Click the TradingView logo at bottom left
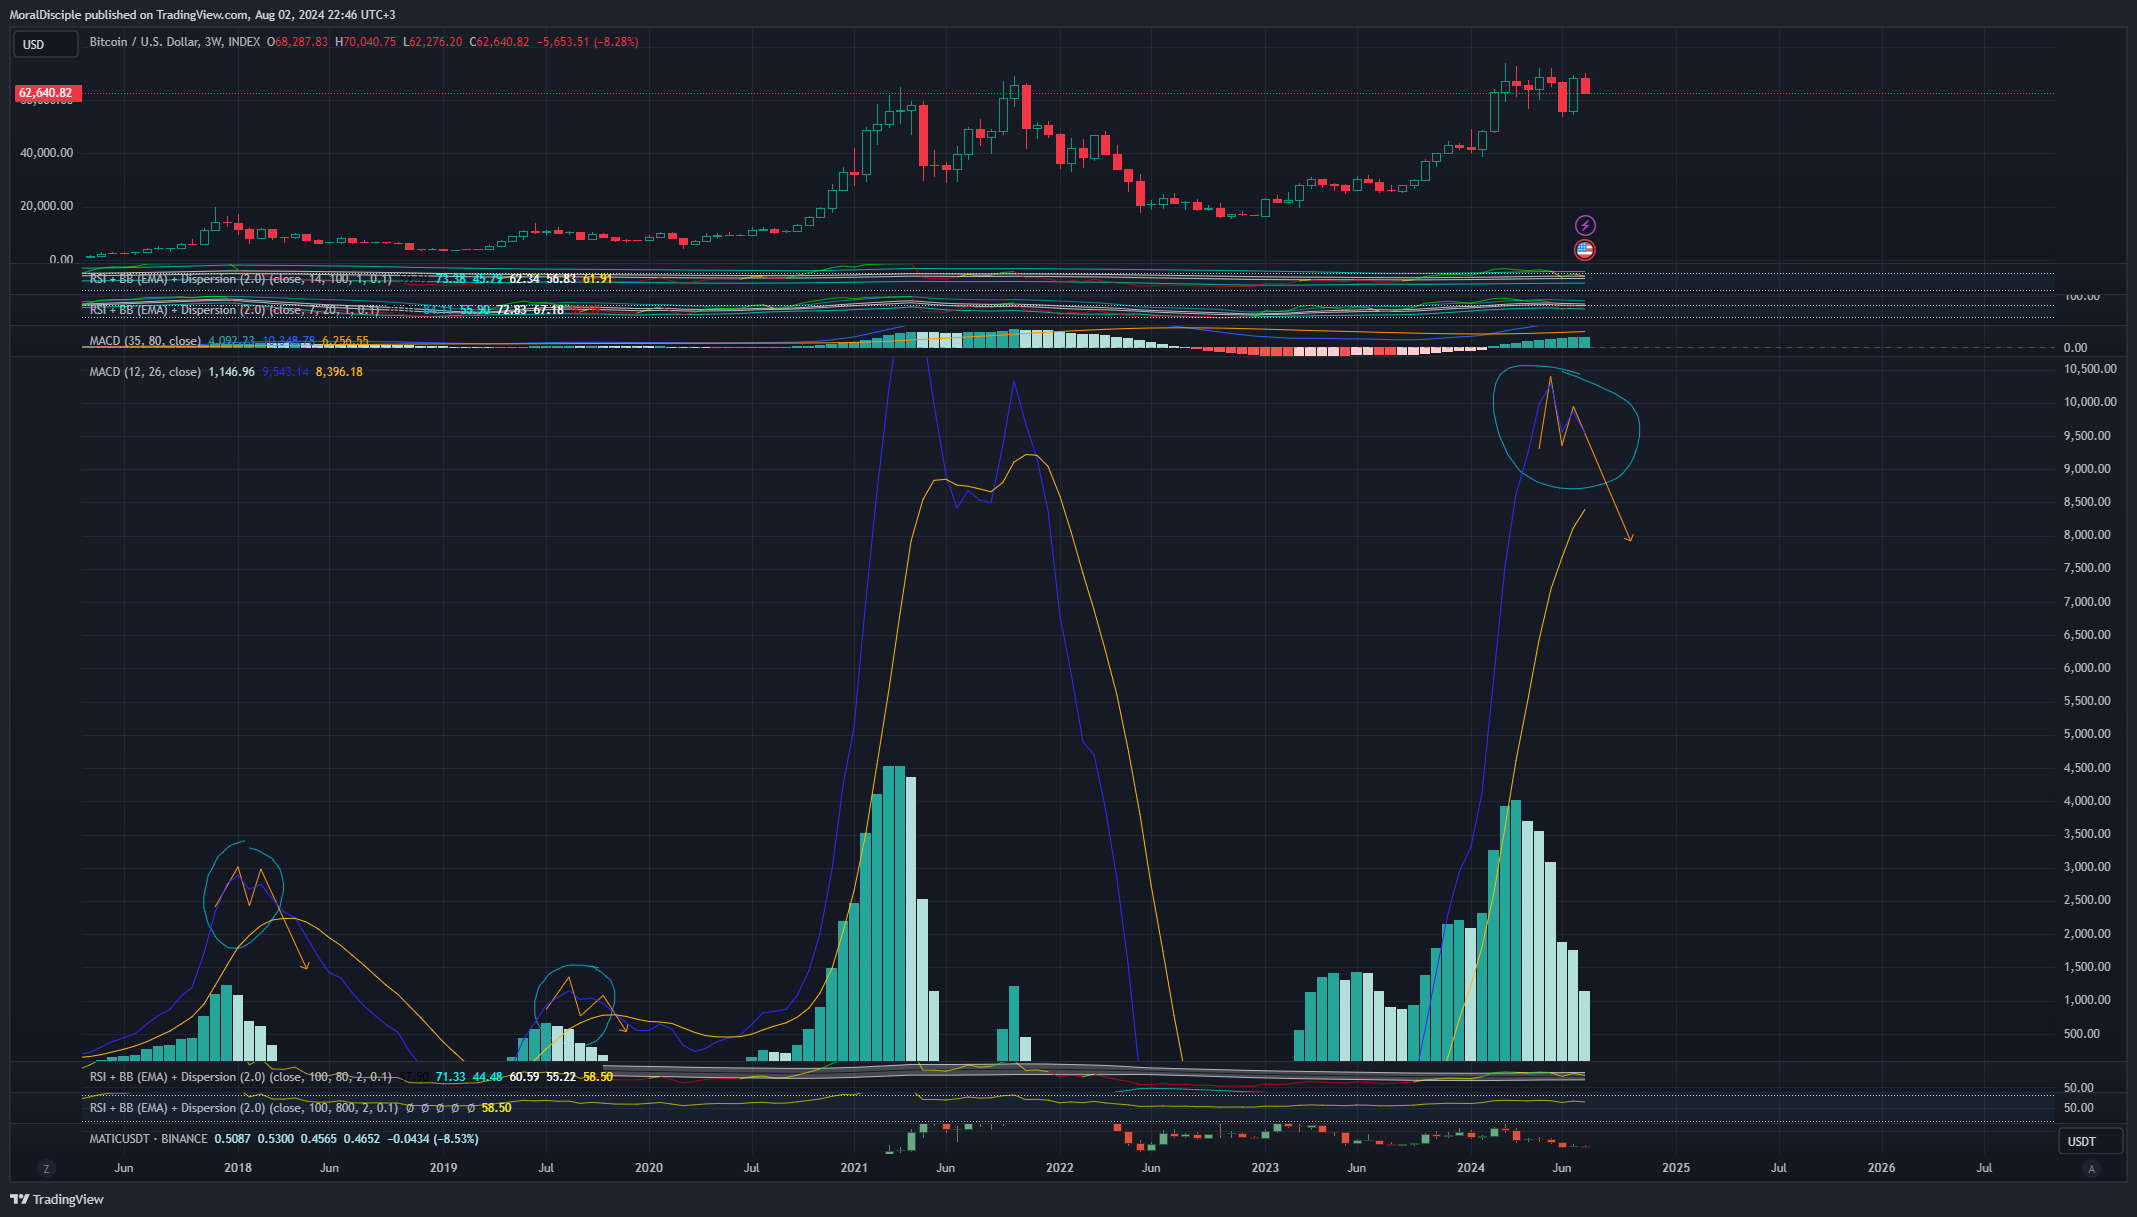This screenshot has height=1217, width=2137. pos(57,1199)
